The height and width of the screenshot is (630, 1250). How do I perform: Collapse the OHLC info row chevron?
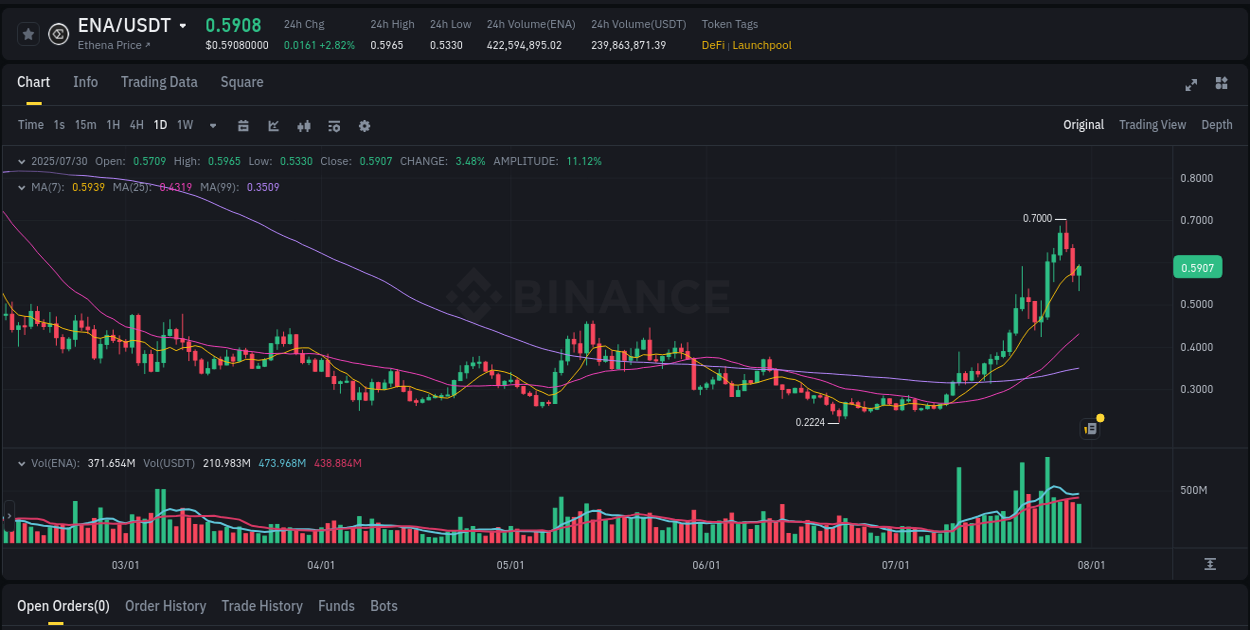pos(22,160)
